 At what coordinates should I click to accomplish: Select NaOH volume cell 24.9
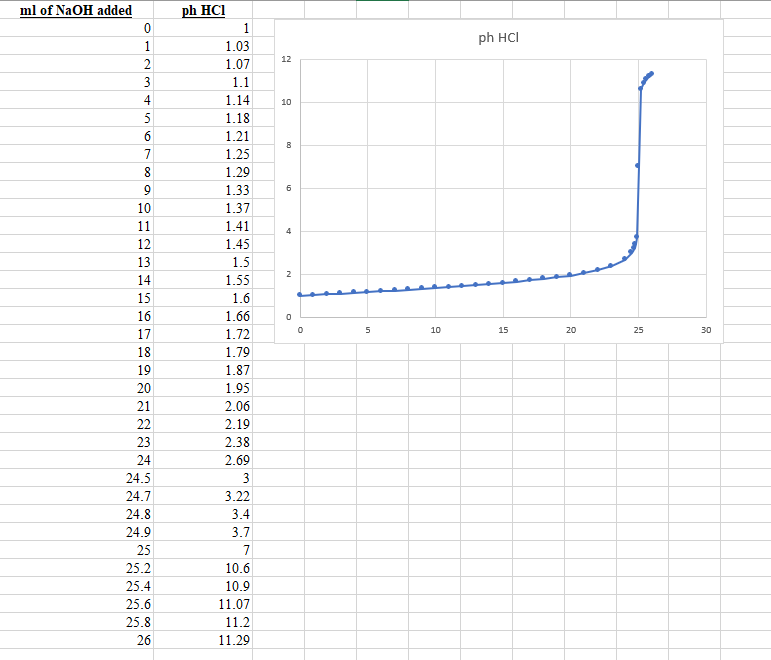point(76,532)
